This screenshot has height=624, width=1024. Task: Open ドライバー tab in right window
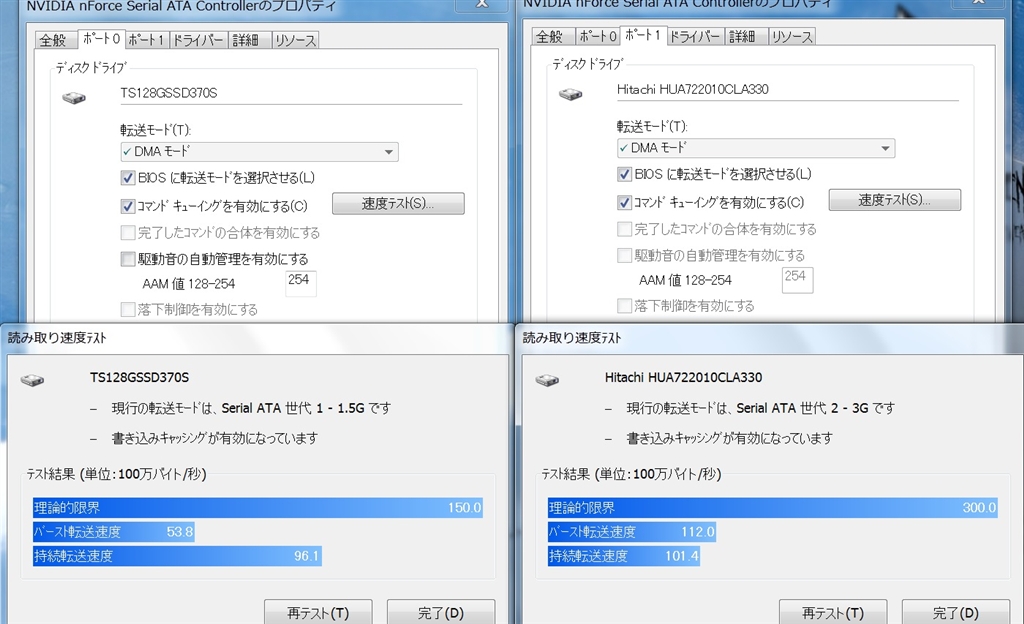[x=695, y=37]
